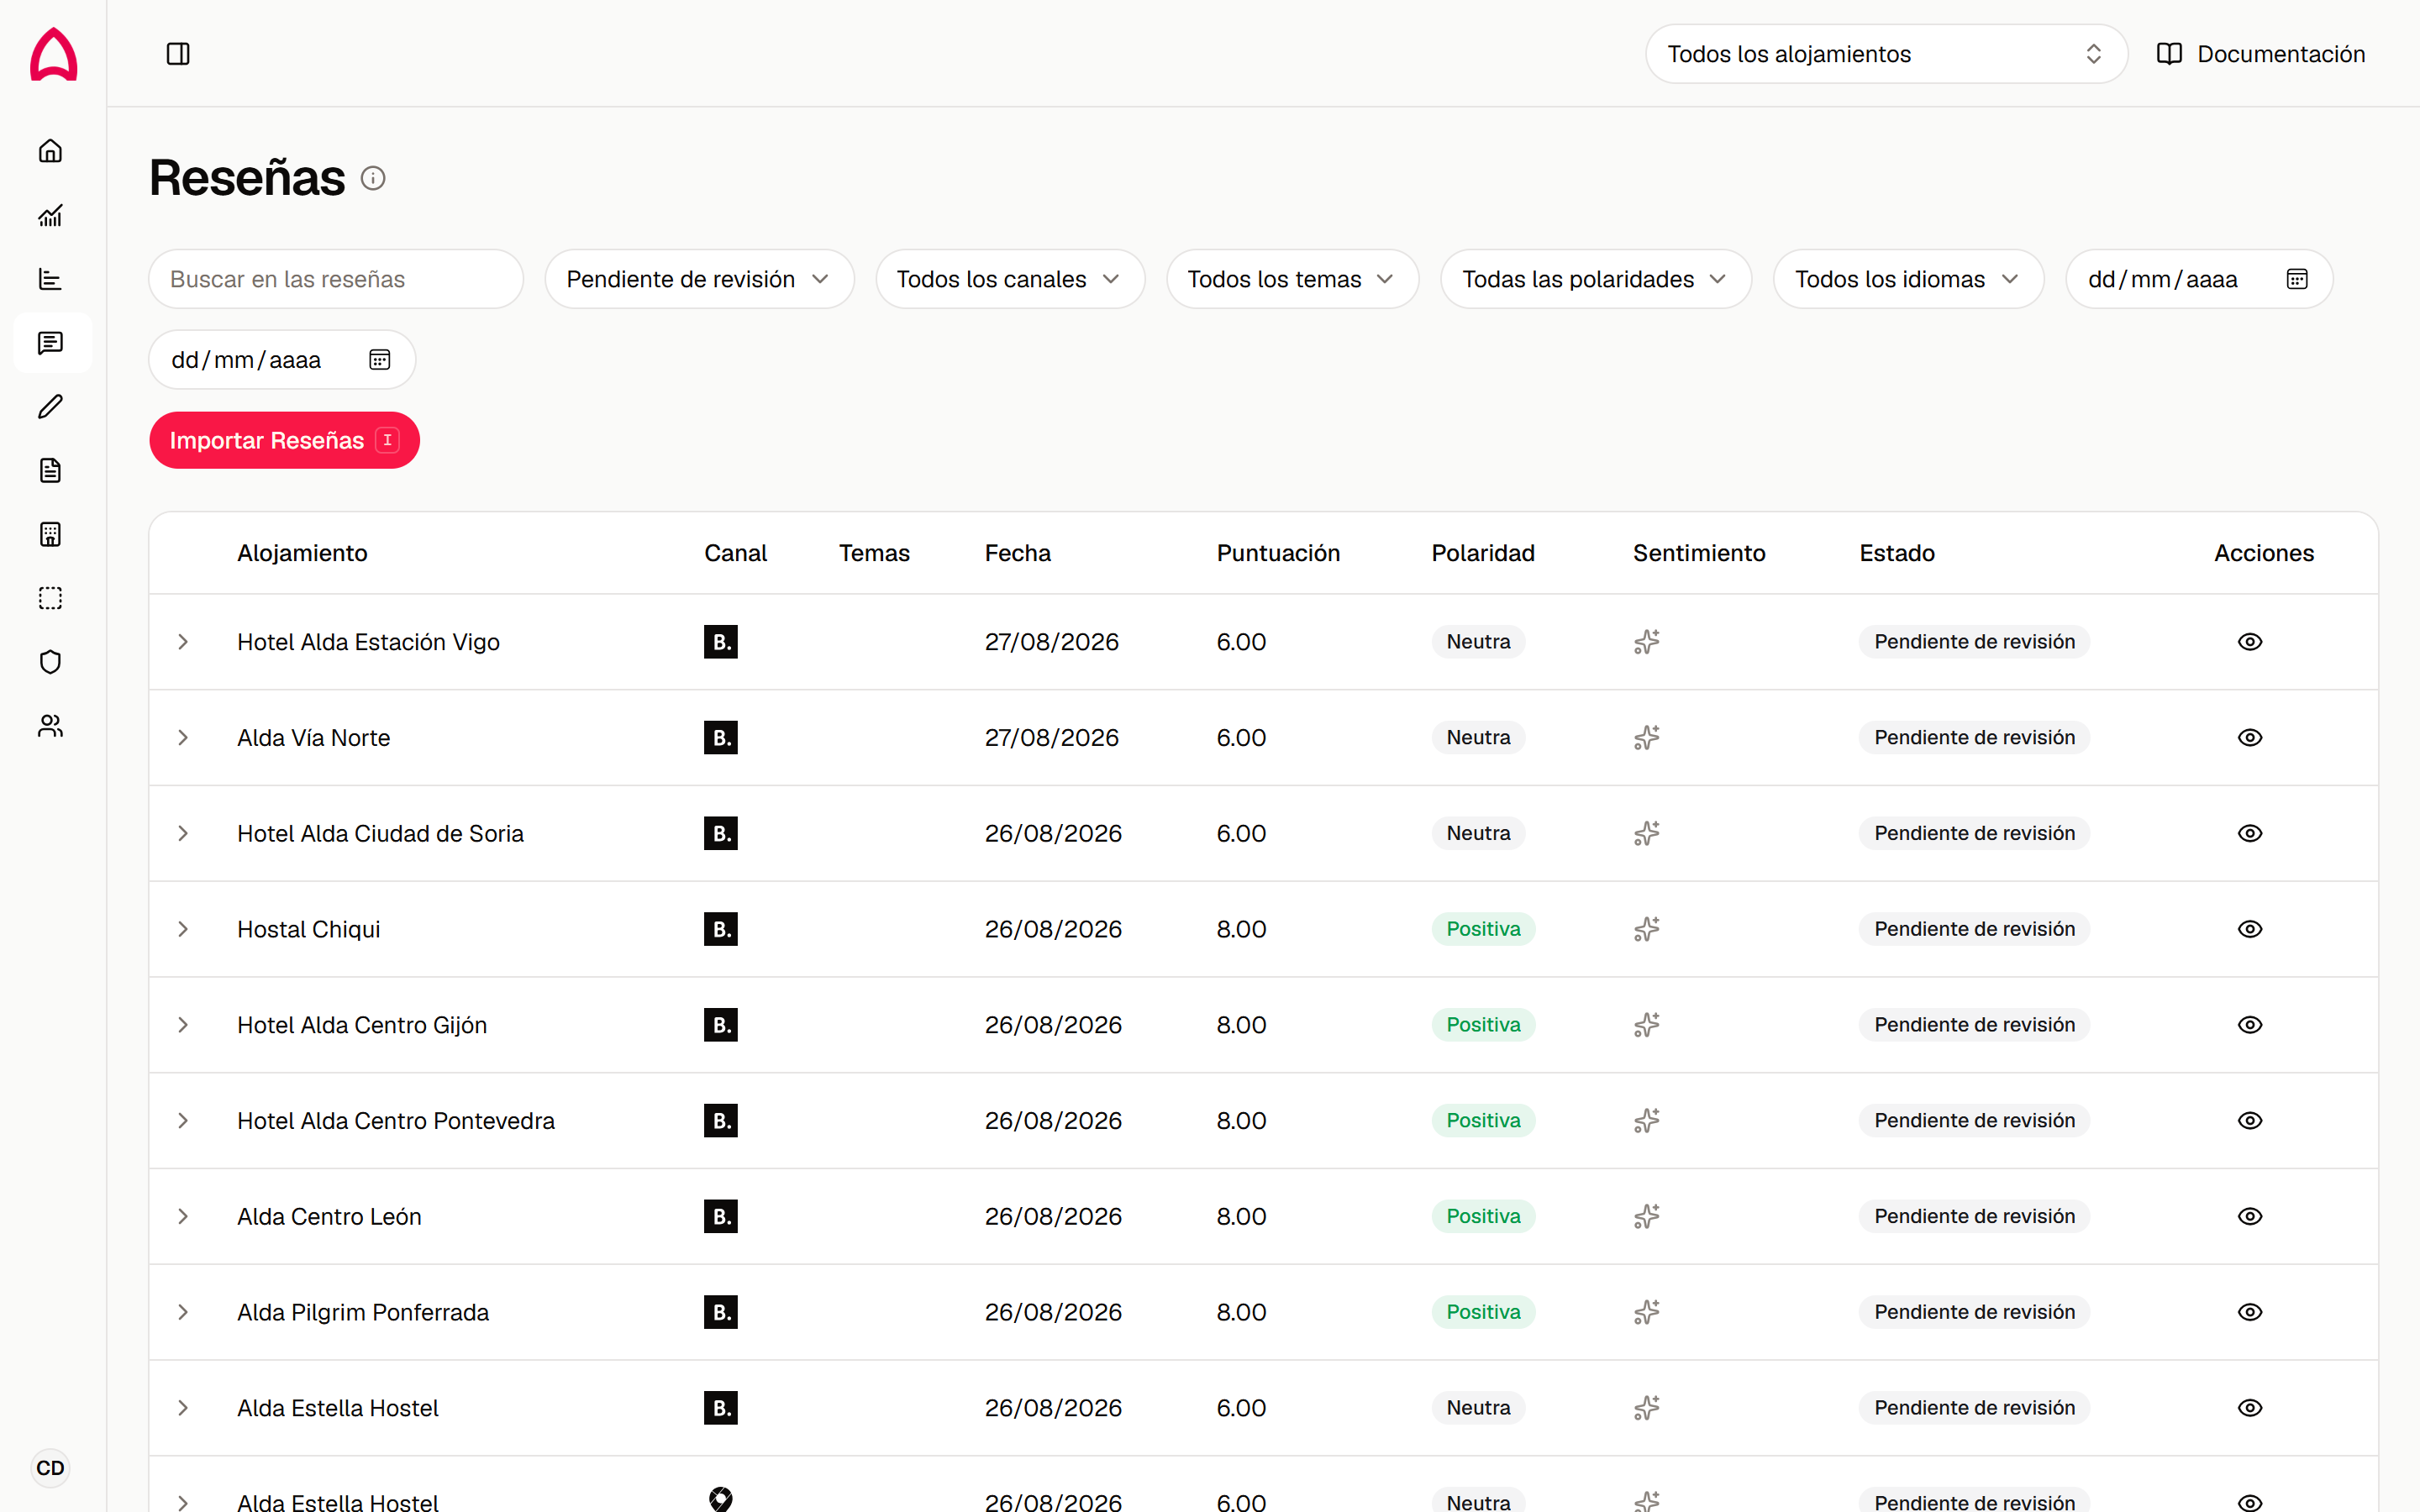View the Hostal Chiqui review (eye icon)
This screenshot has height=1512, width=2420.
coord(2250,929)
